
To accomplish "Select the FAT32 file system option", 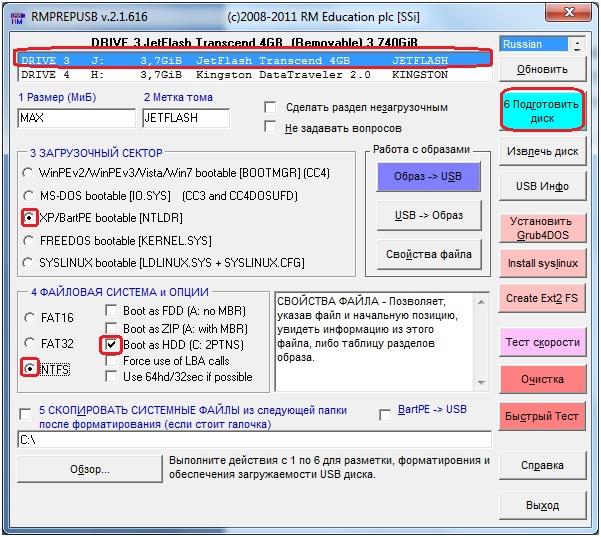I will pos(29,343).
